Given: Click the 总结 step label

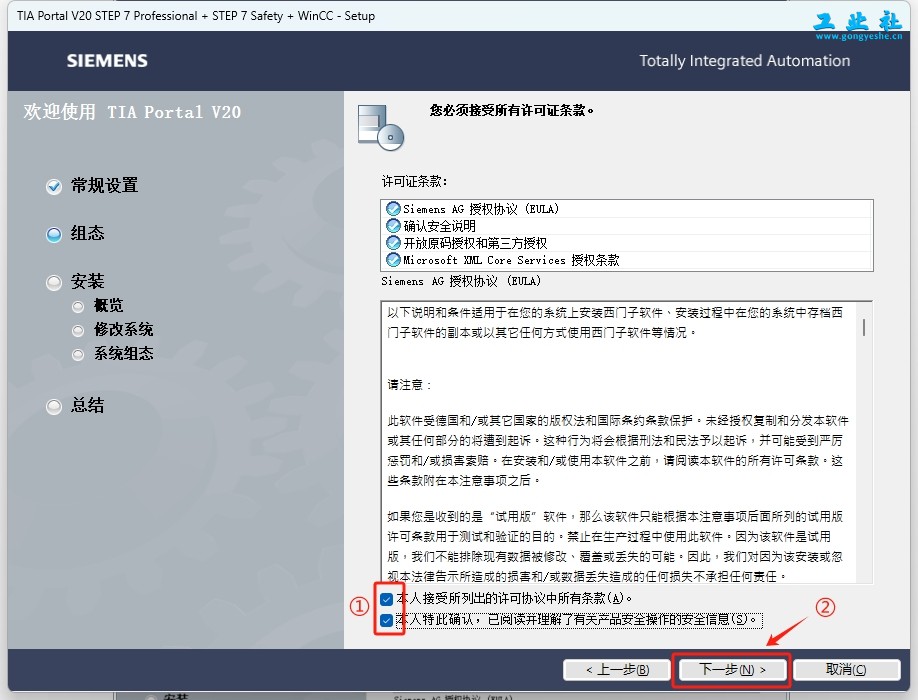Looking at the screenshot, I should 87,405.
